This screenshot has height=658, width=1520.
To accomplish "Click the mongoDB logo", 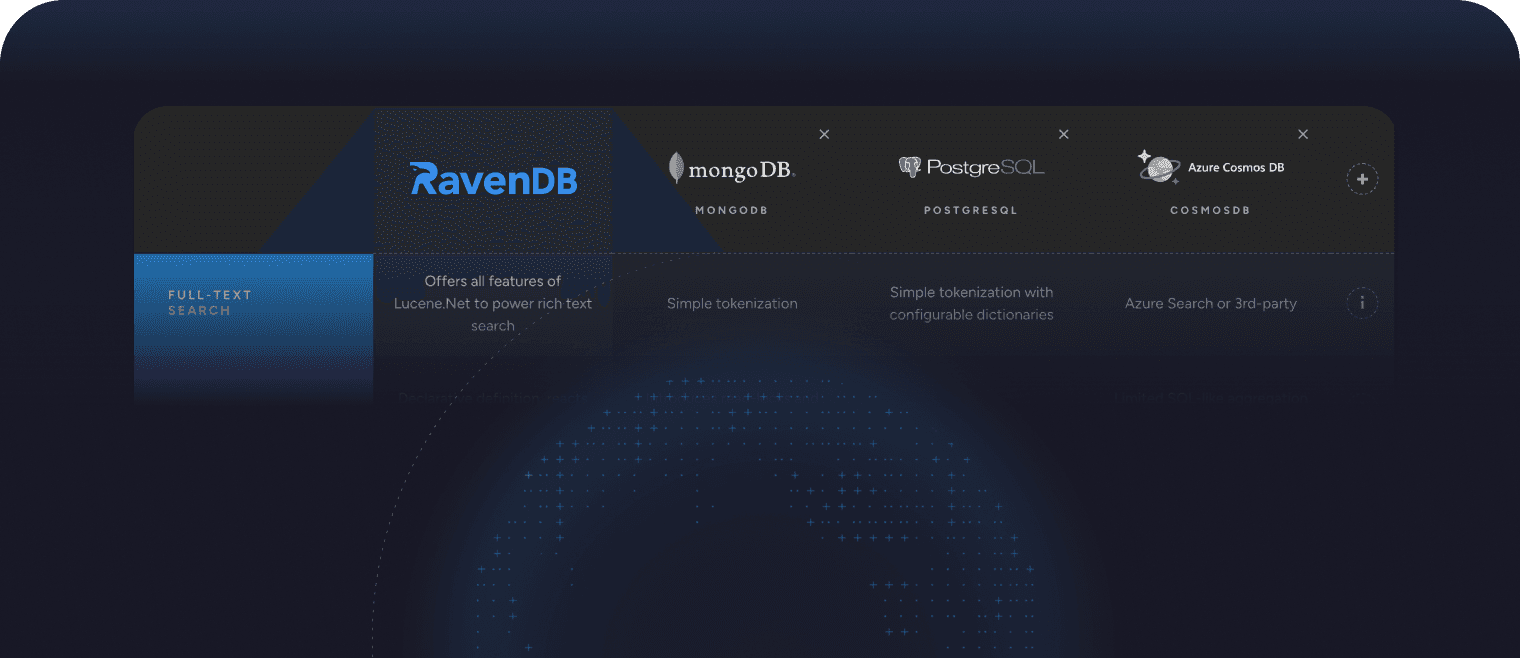I will [x=732, y=169].
